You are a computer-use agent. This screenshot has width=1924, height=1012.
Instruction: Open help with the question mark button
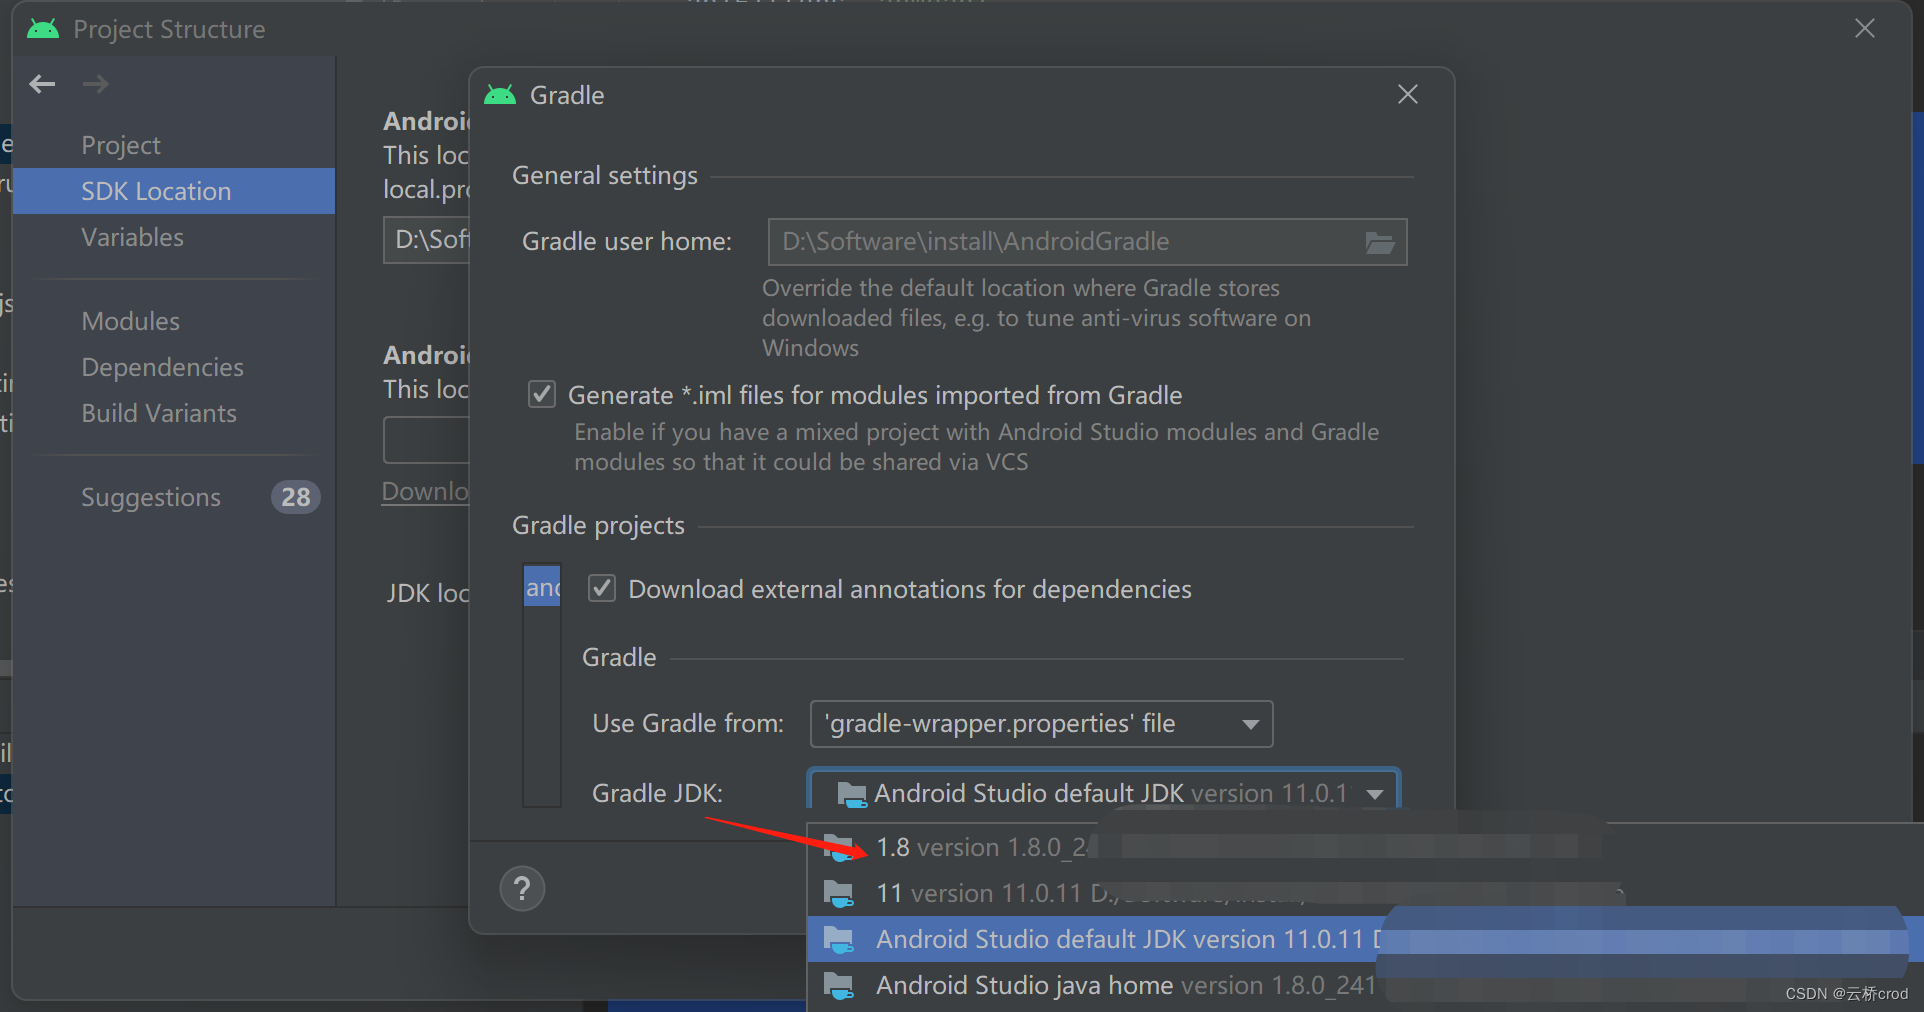click(522, 888)
